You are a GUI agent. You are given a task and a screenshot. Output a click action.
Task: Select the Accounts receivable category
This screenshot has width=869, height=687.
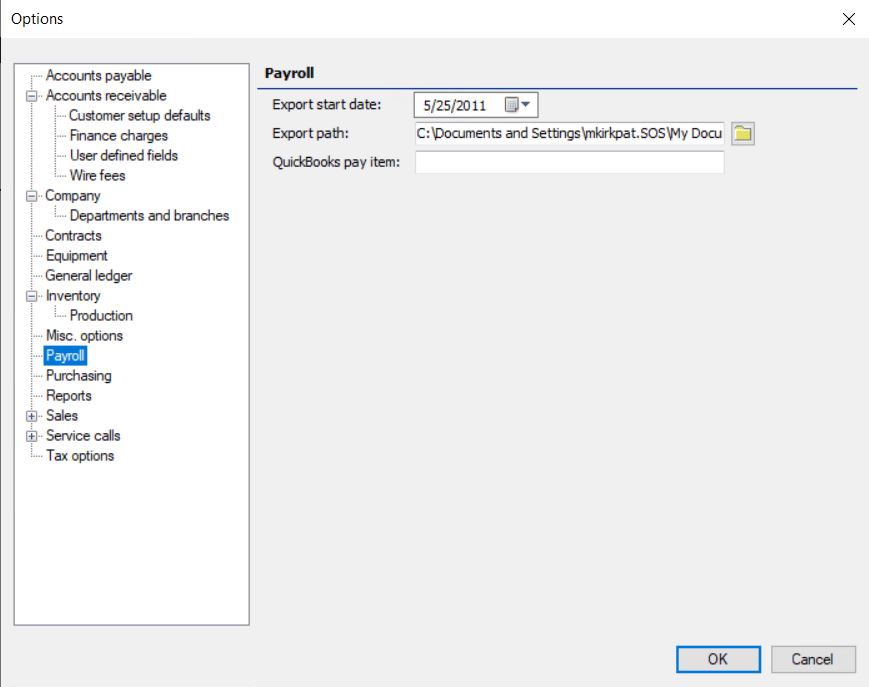[x=106, y=95]
